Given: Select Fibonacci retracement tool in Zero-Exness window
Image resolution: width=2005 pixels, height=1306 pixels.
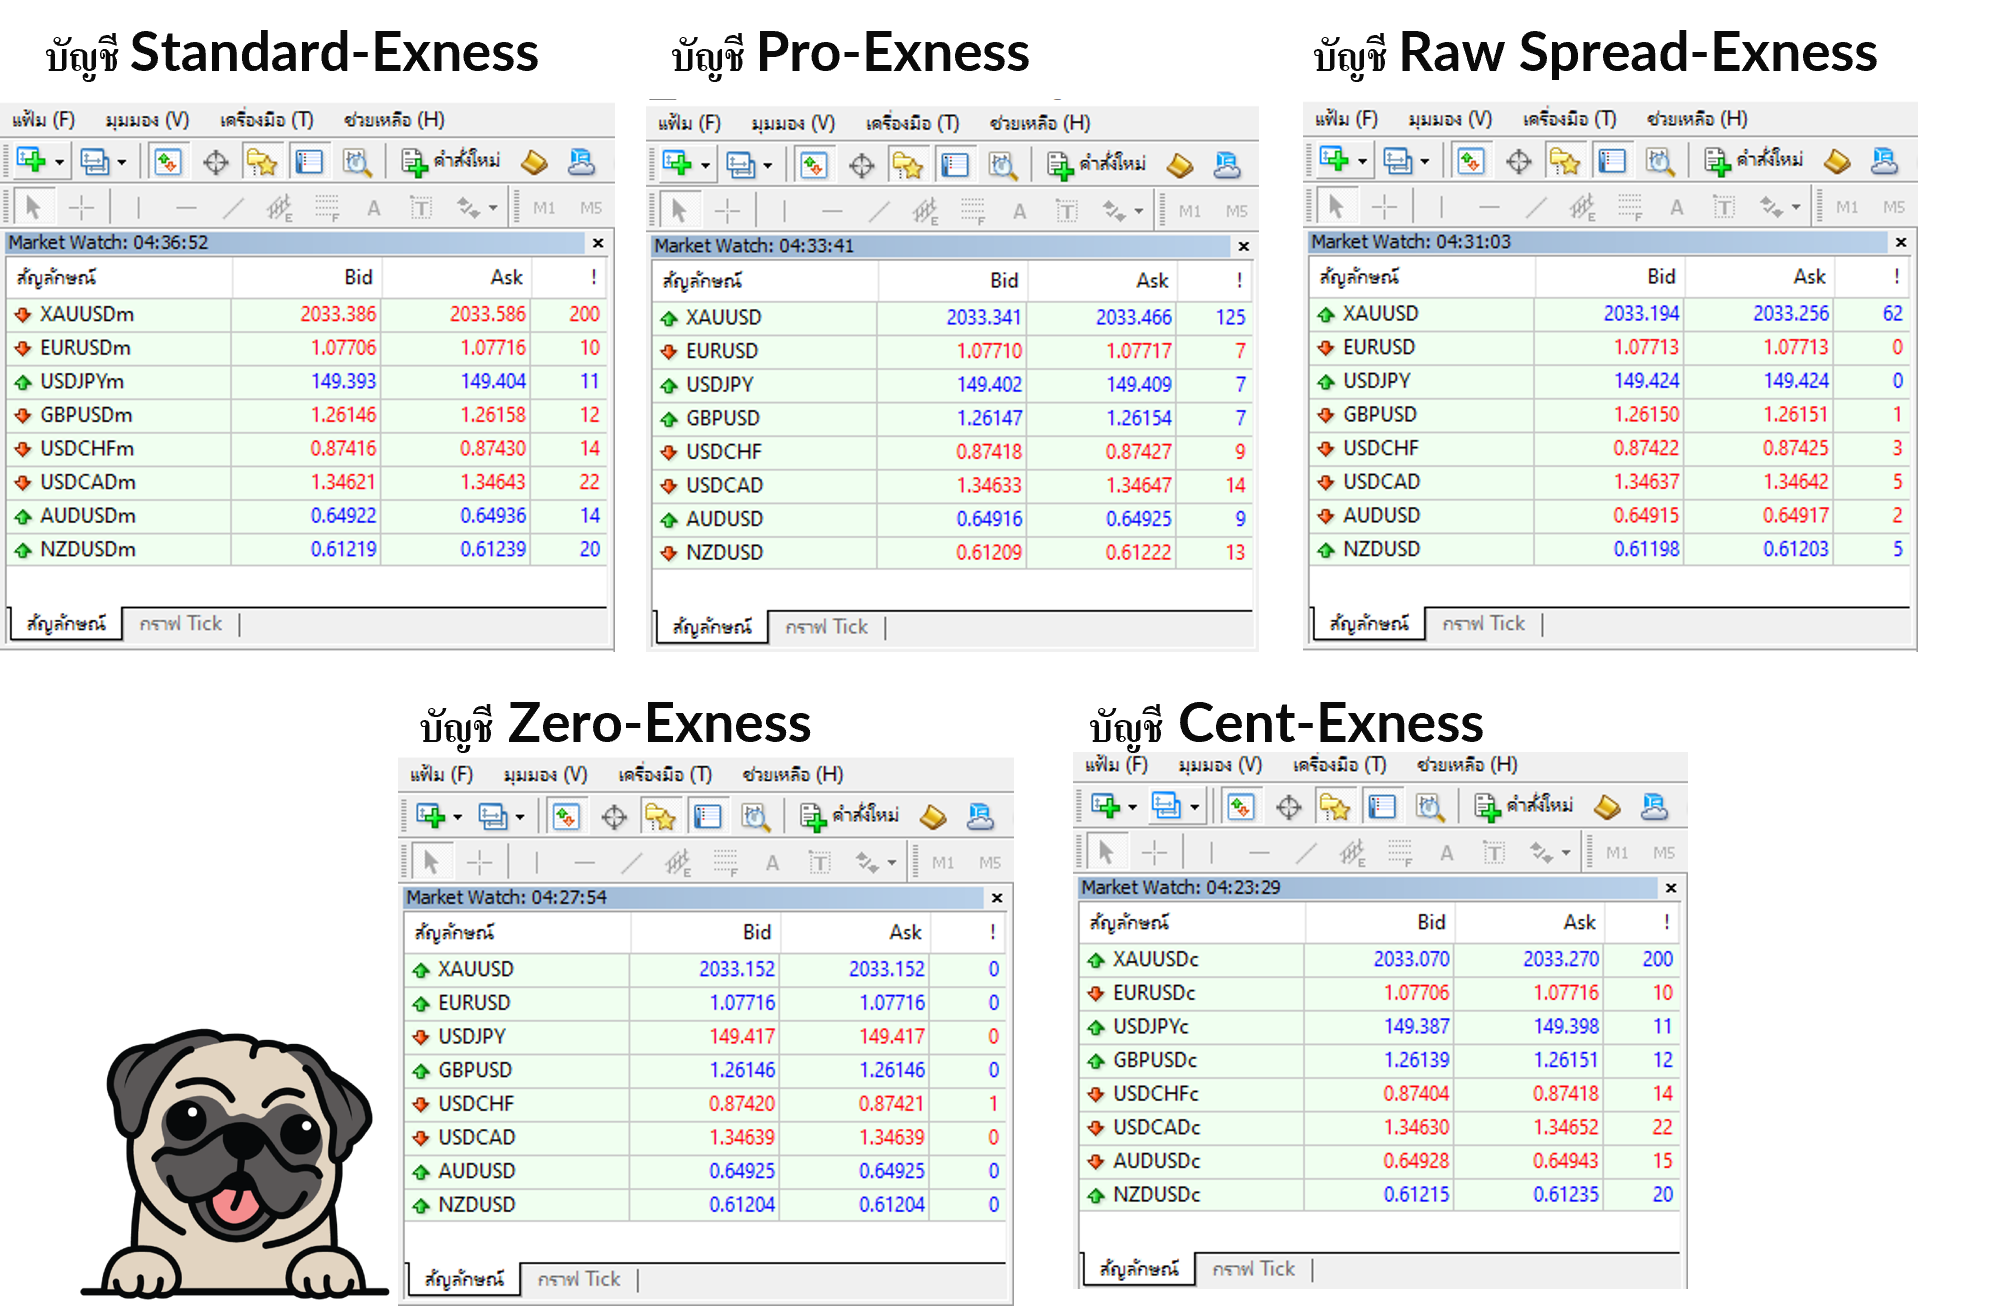Looking at the screenshot, I should tap(726, 862).
